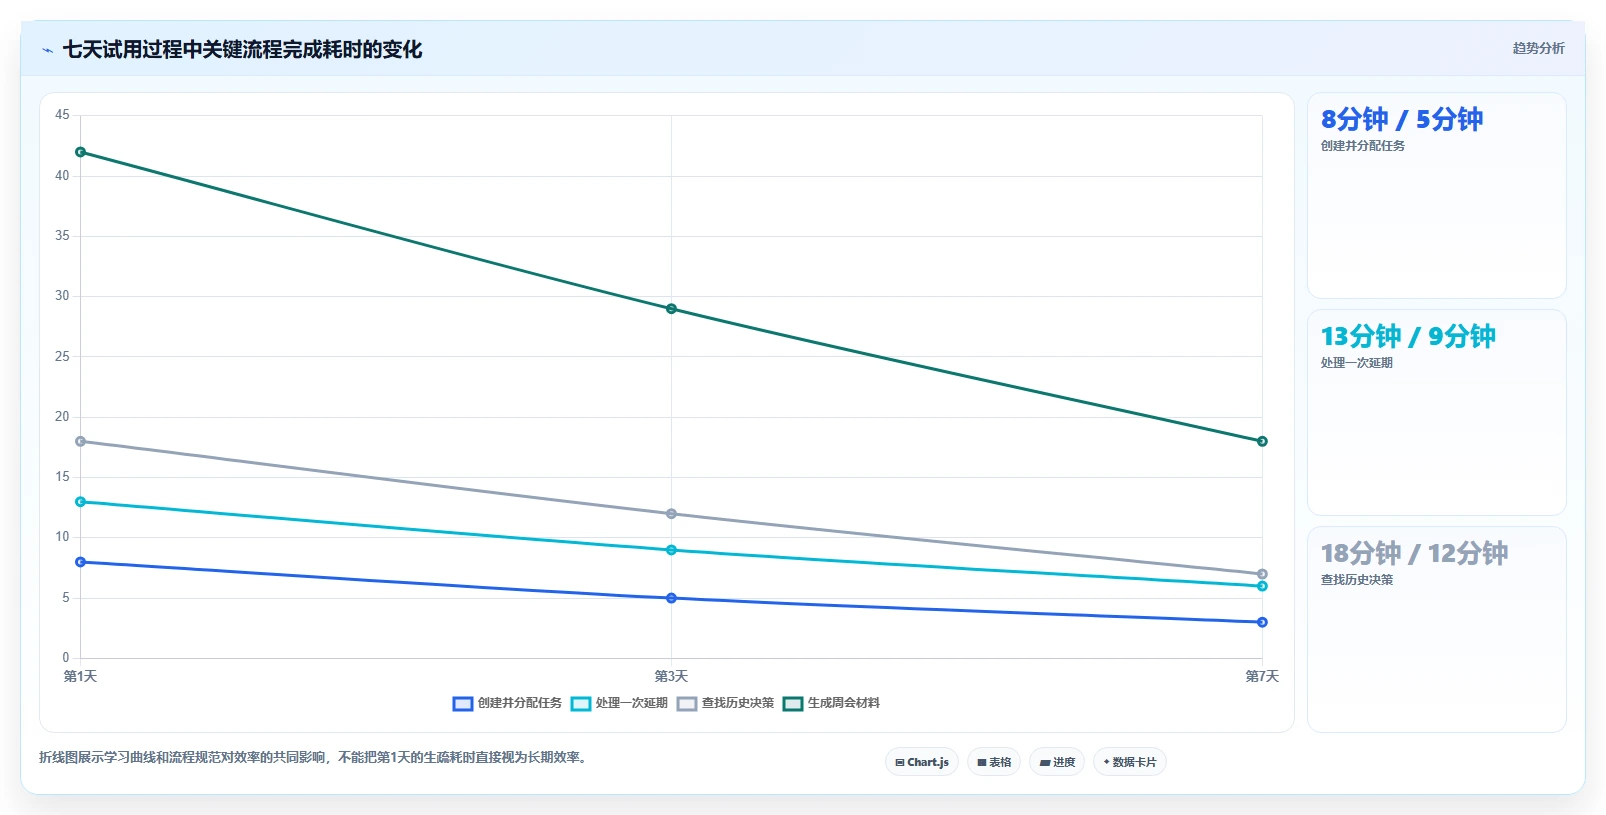Open the 8分钟 / 5分钟 stat card
1606x815 pixels.
click(x=1436, y=195)
